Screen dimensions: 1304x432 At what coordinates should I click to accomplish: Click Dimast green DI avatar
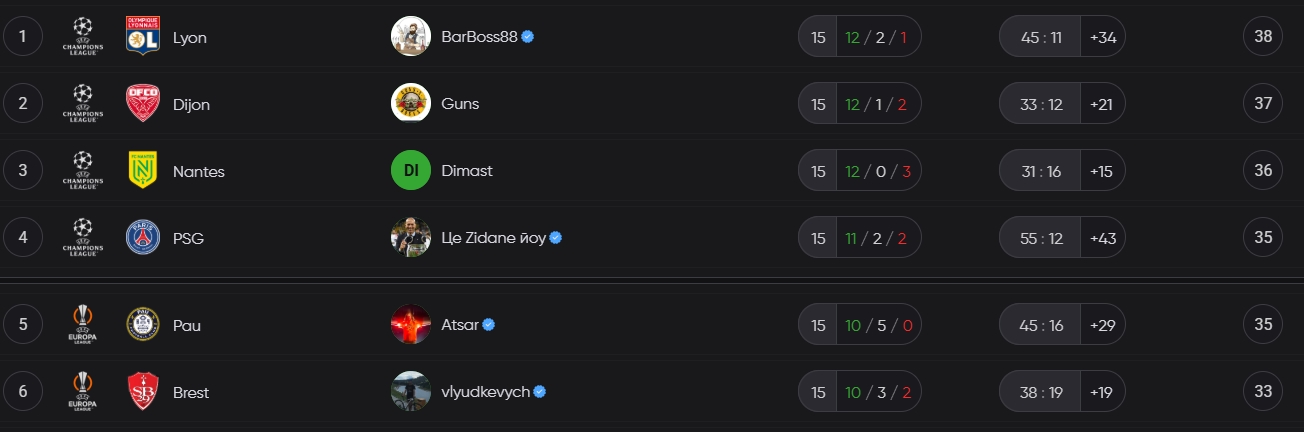tap(411, 171)
